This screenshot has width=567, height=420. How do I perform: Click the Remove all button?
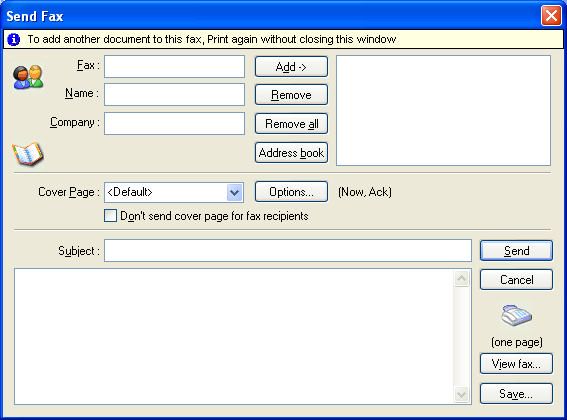point(291,124)
